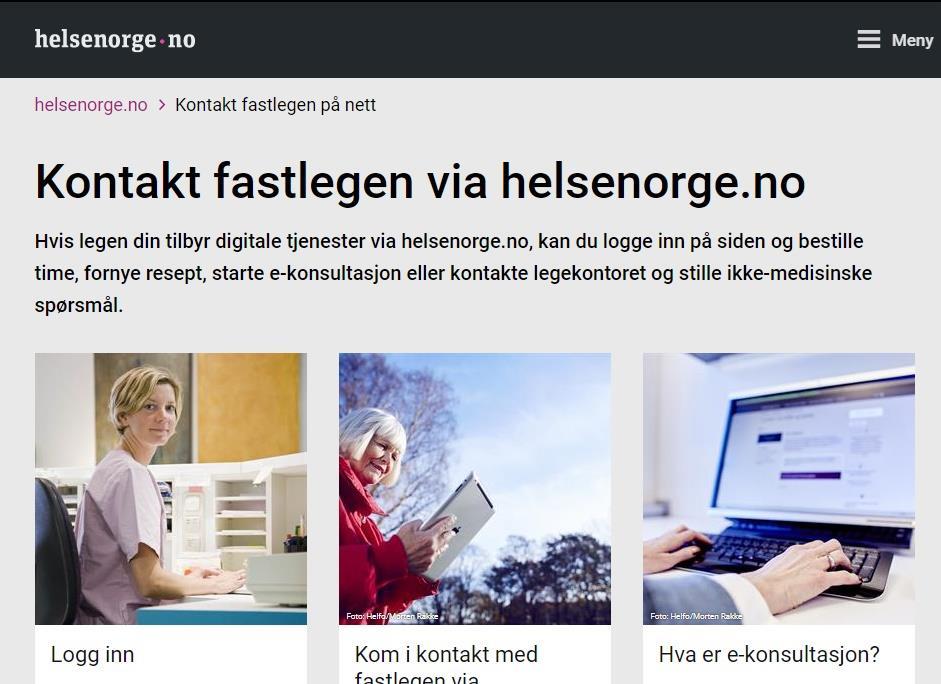Open the nurse-at-desk thumbnail
The image size is (941, 684).
(171, 488)
